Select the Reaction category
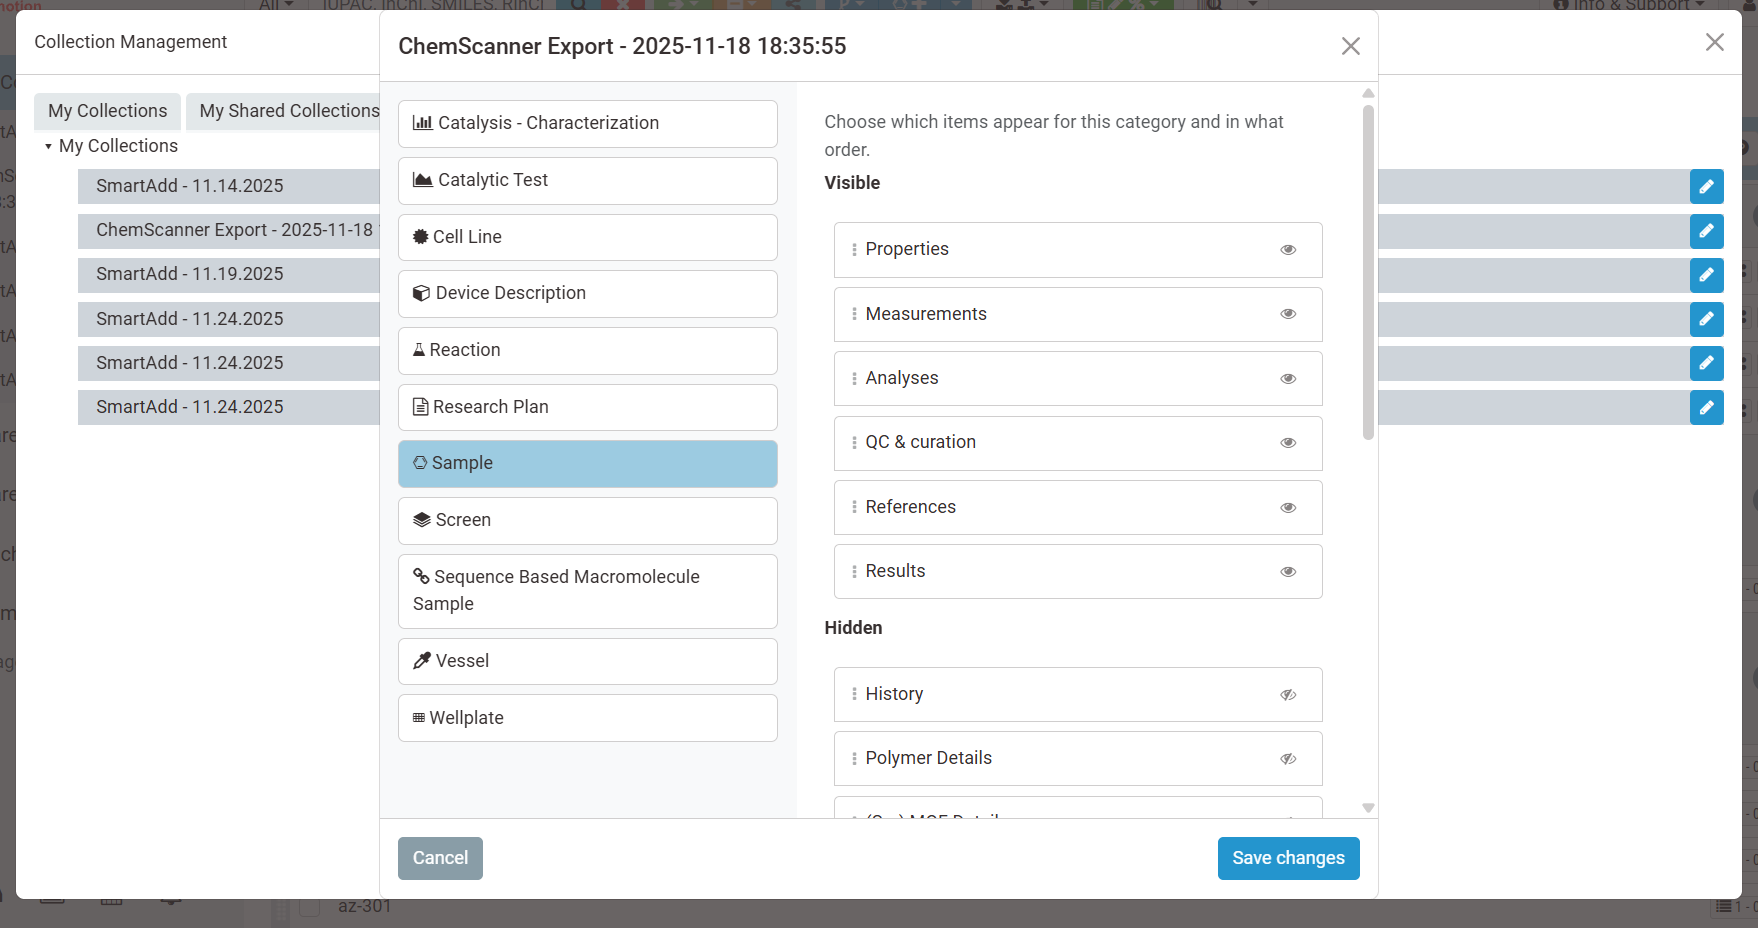This screenshot has height=928, width=1758. coord(587,351)
